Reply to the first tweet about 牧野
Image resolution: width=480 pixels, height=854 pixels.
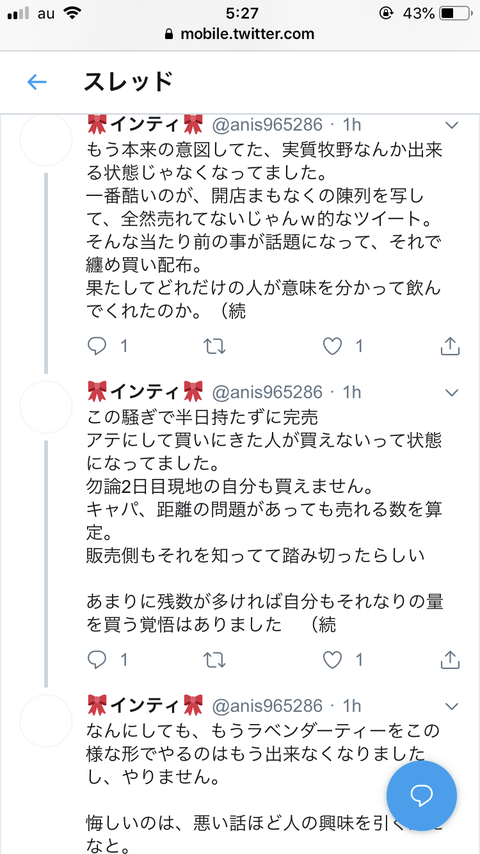pyautogui.click(x=96, y=346)
